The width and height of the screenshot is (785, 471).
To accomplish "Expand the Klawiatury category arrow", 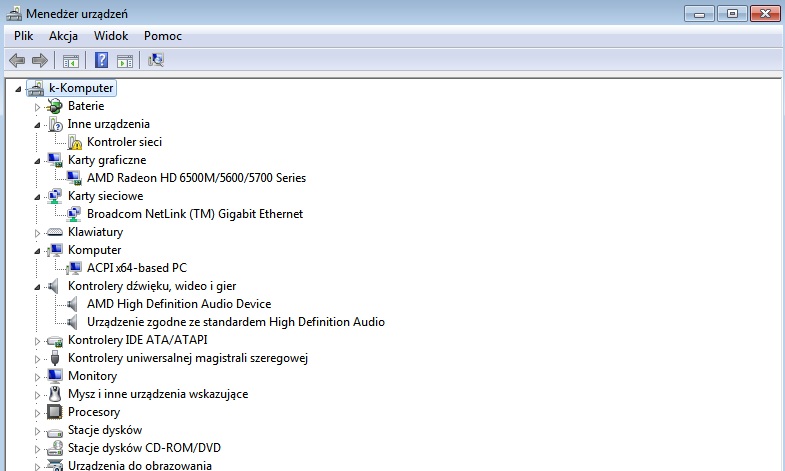I will pos(37,233).
